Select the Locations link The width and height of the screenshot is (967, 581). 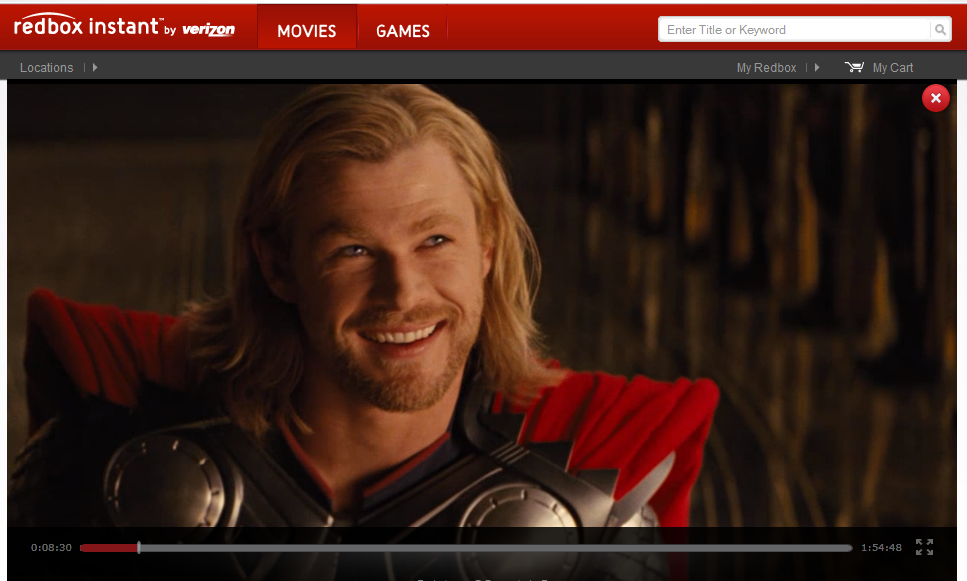click(46, 67)
